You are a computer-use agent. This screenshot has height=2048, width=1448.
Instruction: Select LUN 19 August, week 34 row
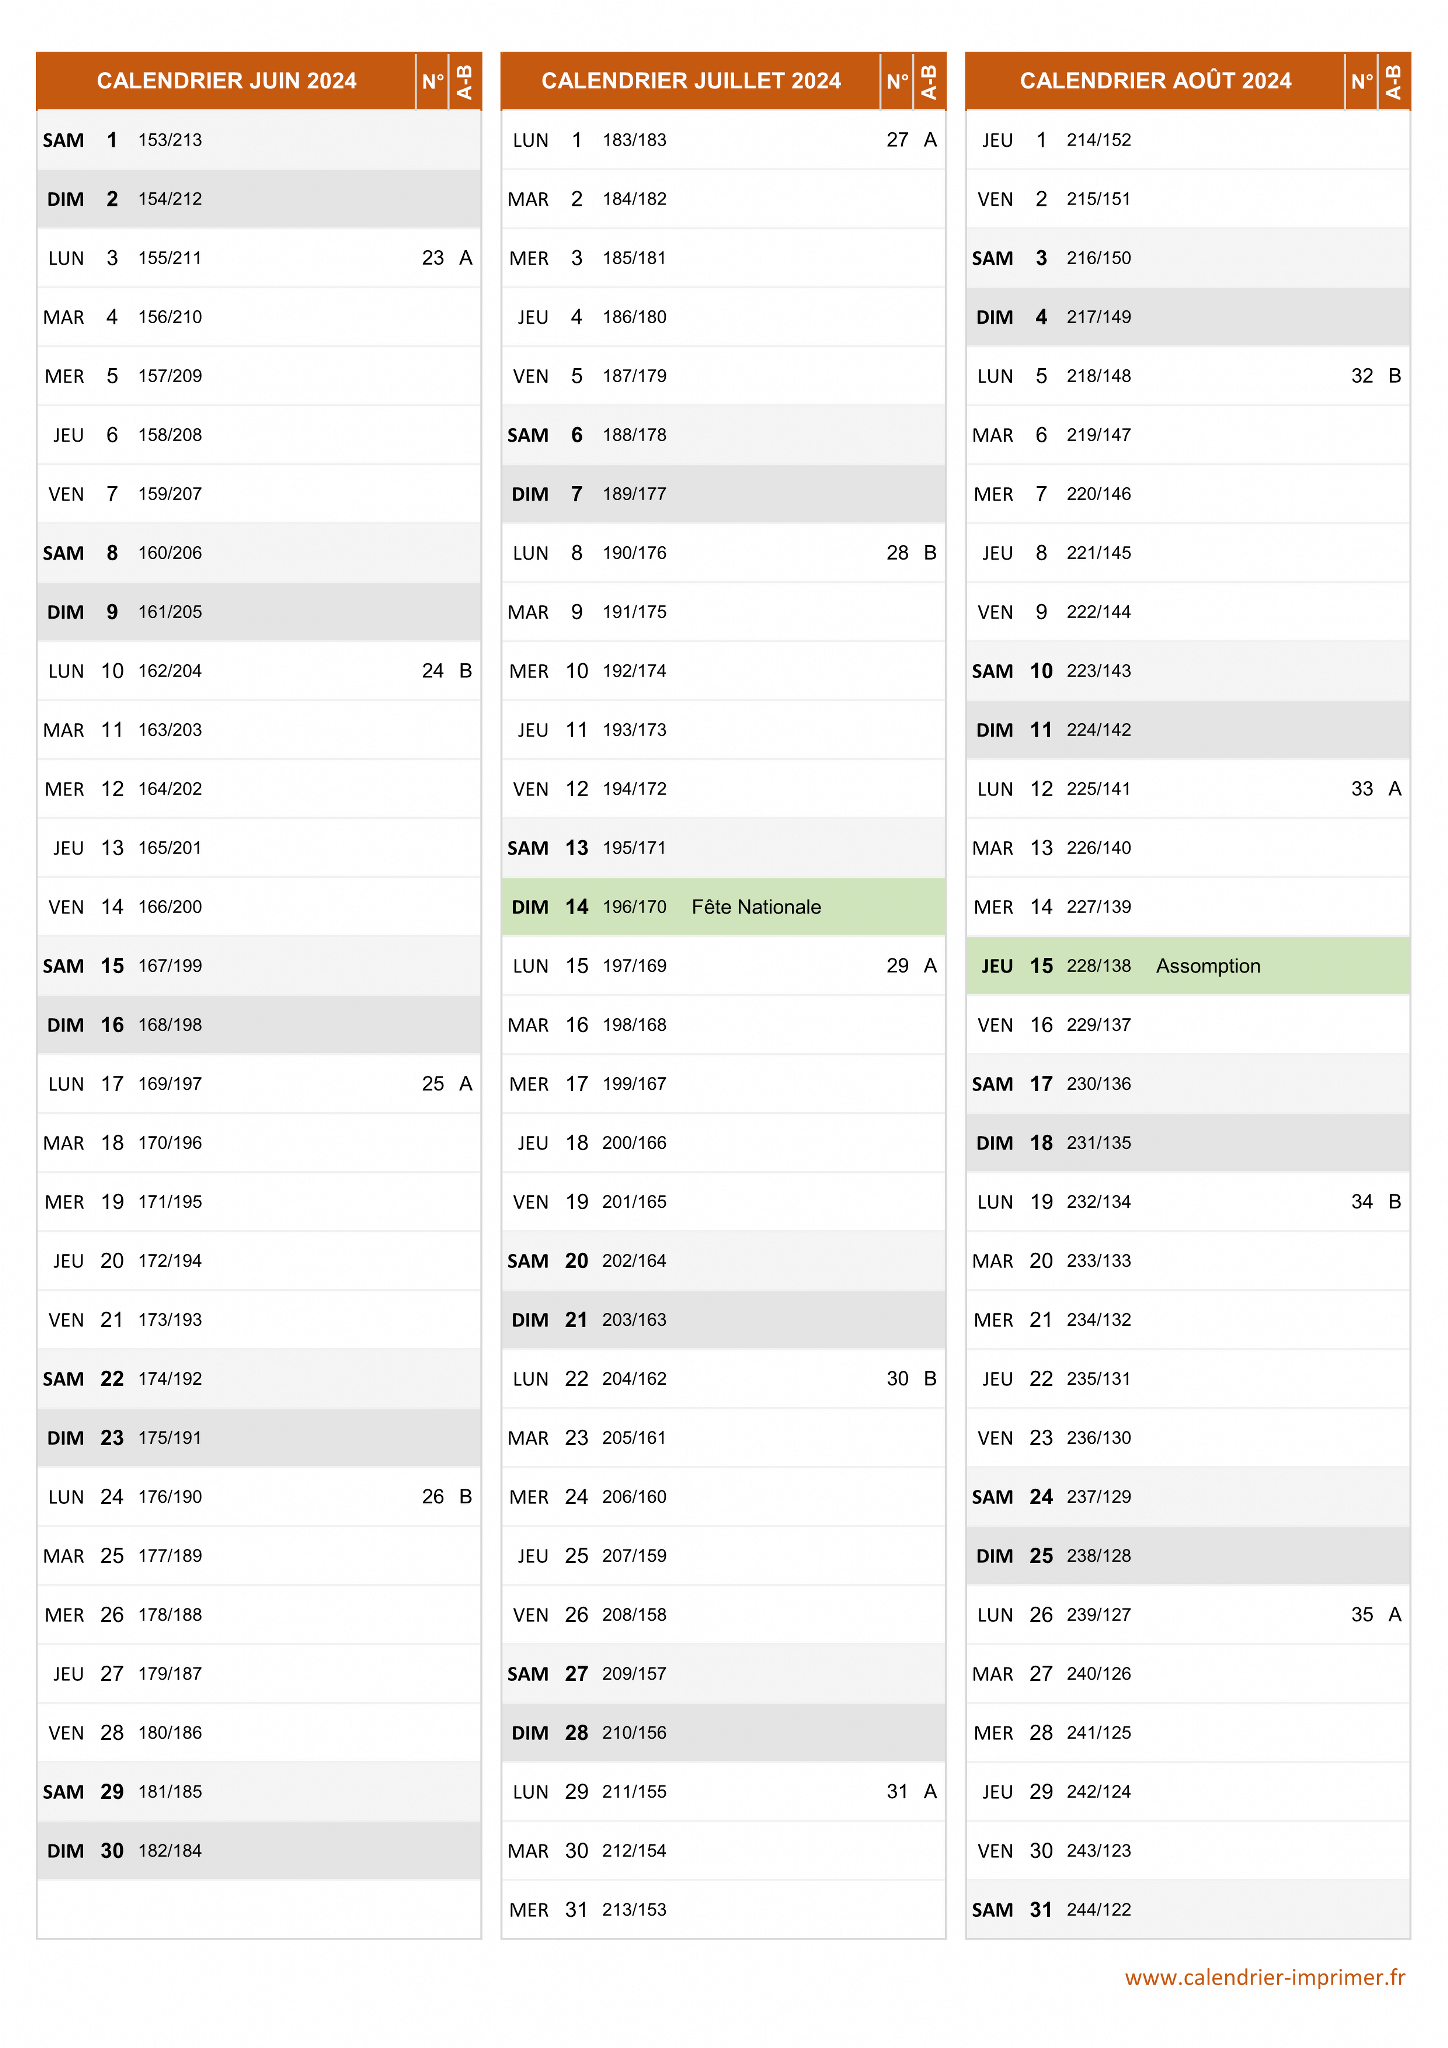(x=1188, y=1202)
